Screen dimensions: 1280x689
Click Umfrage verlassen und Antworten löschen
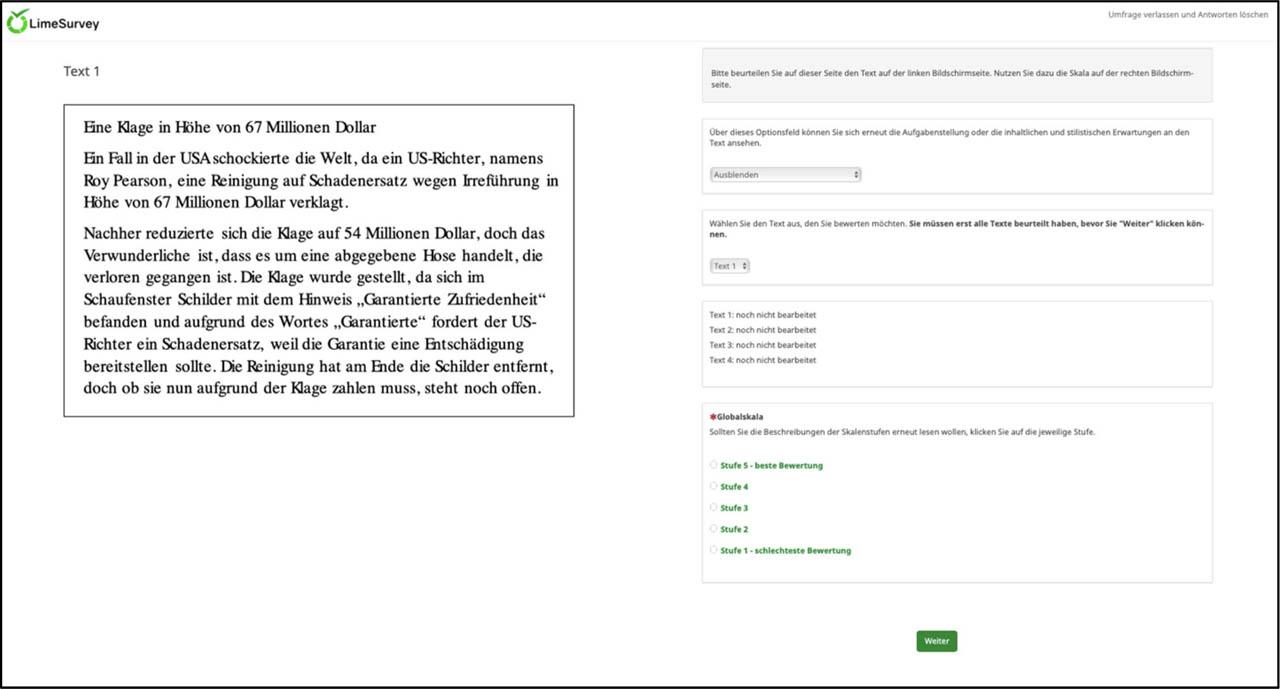(x=1187, y=15)
